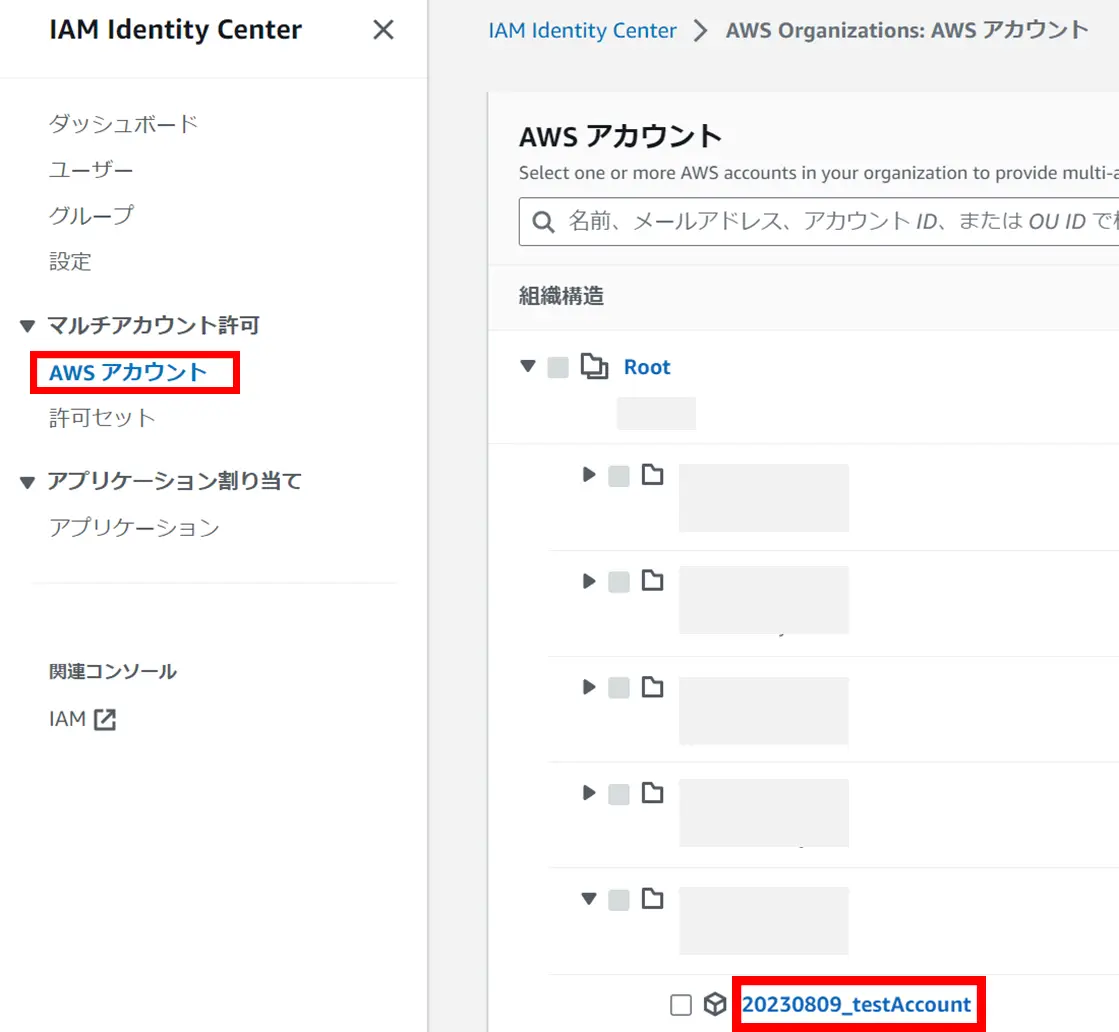Click the folder icon of the OU containing 20230809_testAccount
Image resolution: width=1119 pixels, height=1032 pixels.
click(652, 898)
